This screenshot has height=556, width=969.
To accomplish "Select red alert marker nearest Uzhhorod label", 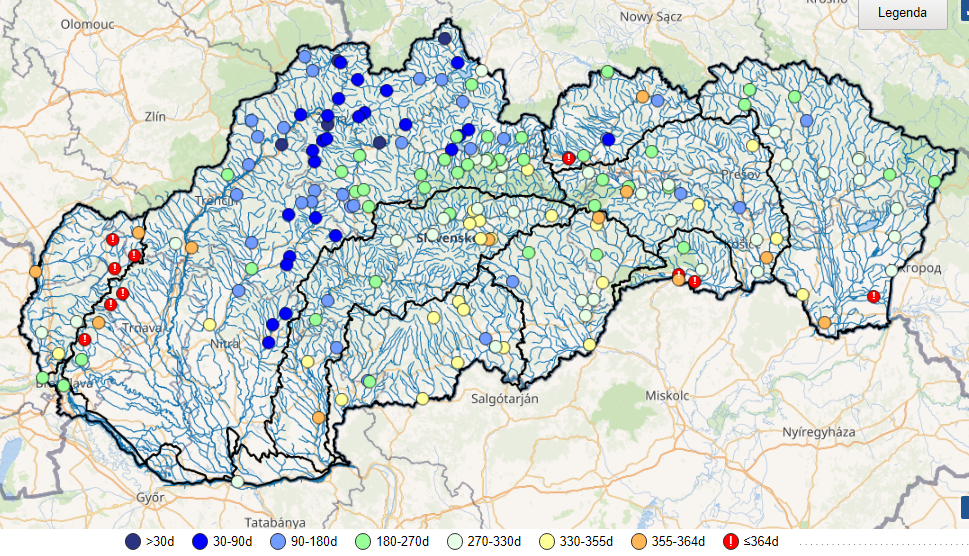I will [x=874, y=297].
